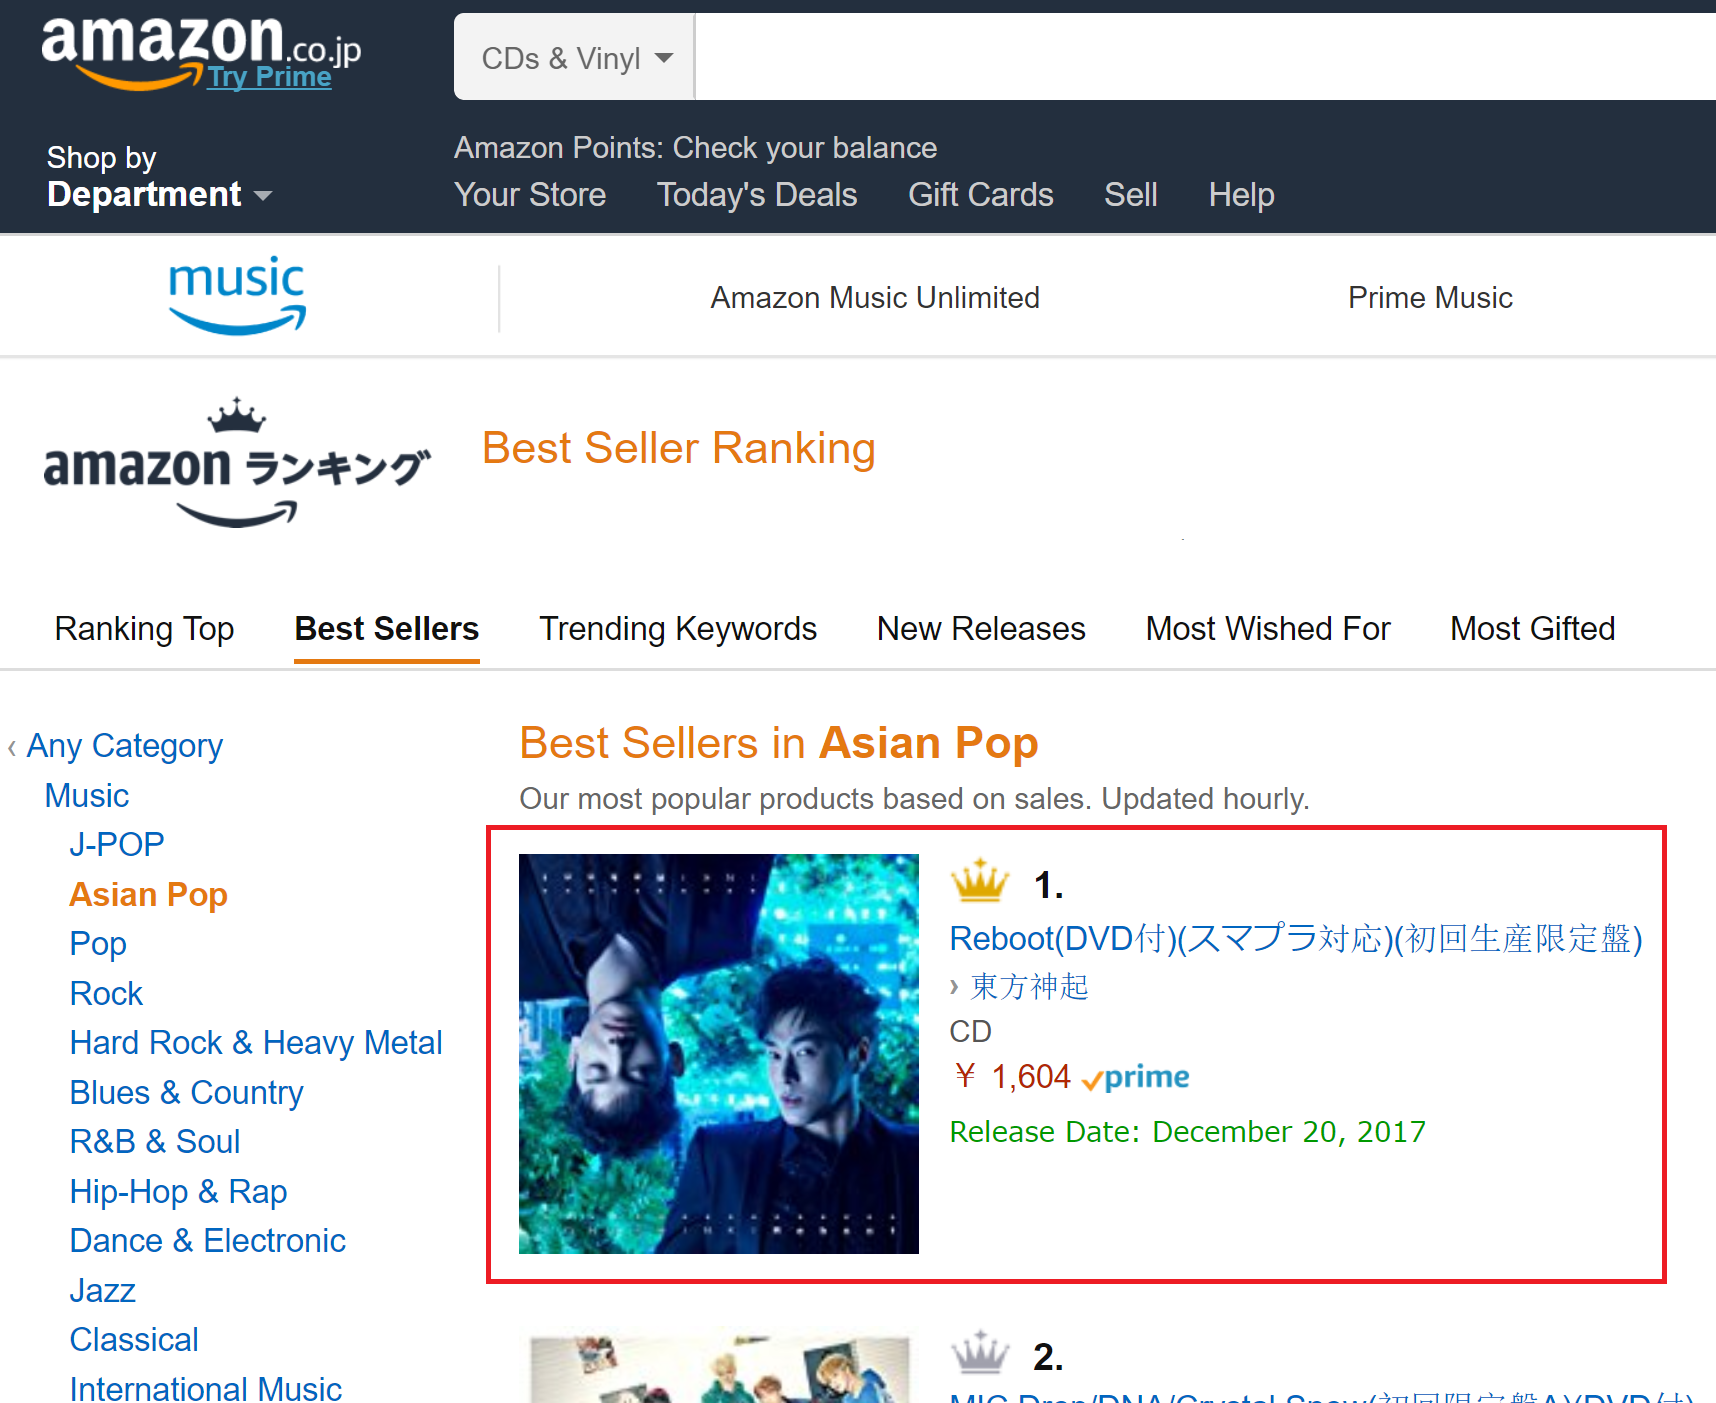Screen dimensions: 1716x1403
Task: Select the J-POP category in sidebar
Action: pyautogui.click(x=117, y=845)
